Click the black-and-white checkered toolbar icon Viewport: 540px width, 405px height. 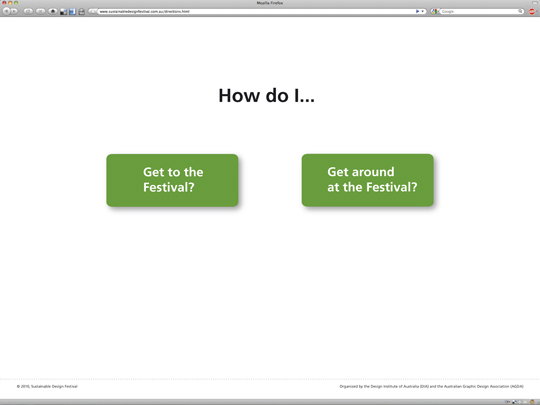point(63,12)
